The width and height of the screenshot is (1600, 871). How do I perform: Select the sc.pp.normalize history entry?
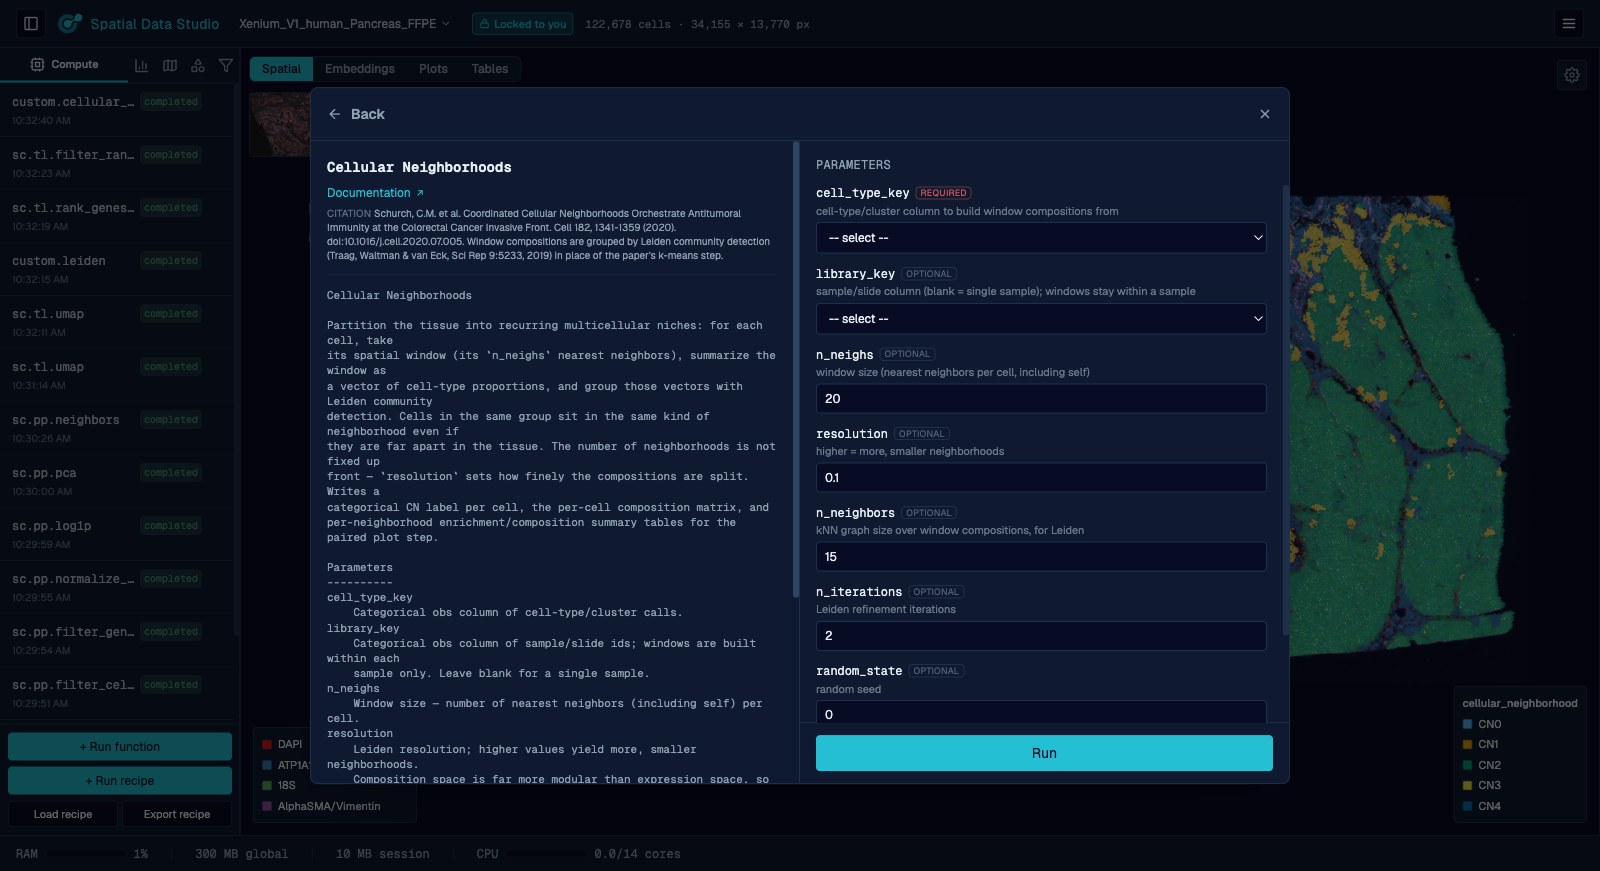pyautogui.click(x=117, y=587)
